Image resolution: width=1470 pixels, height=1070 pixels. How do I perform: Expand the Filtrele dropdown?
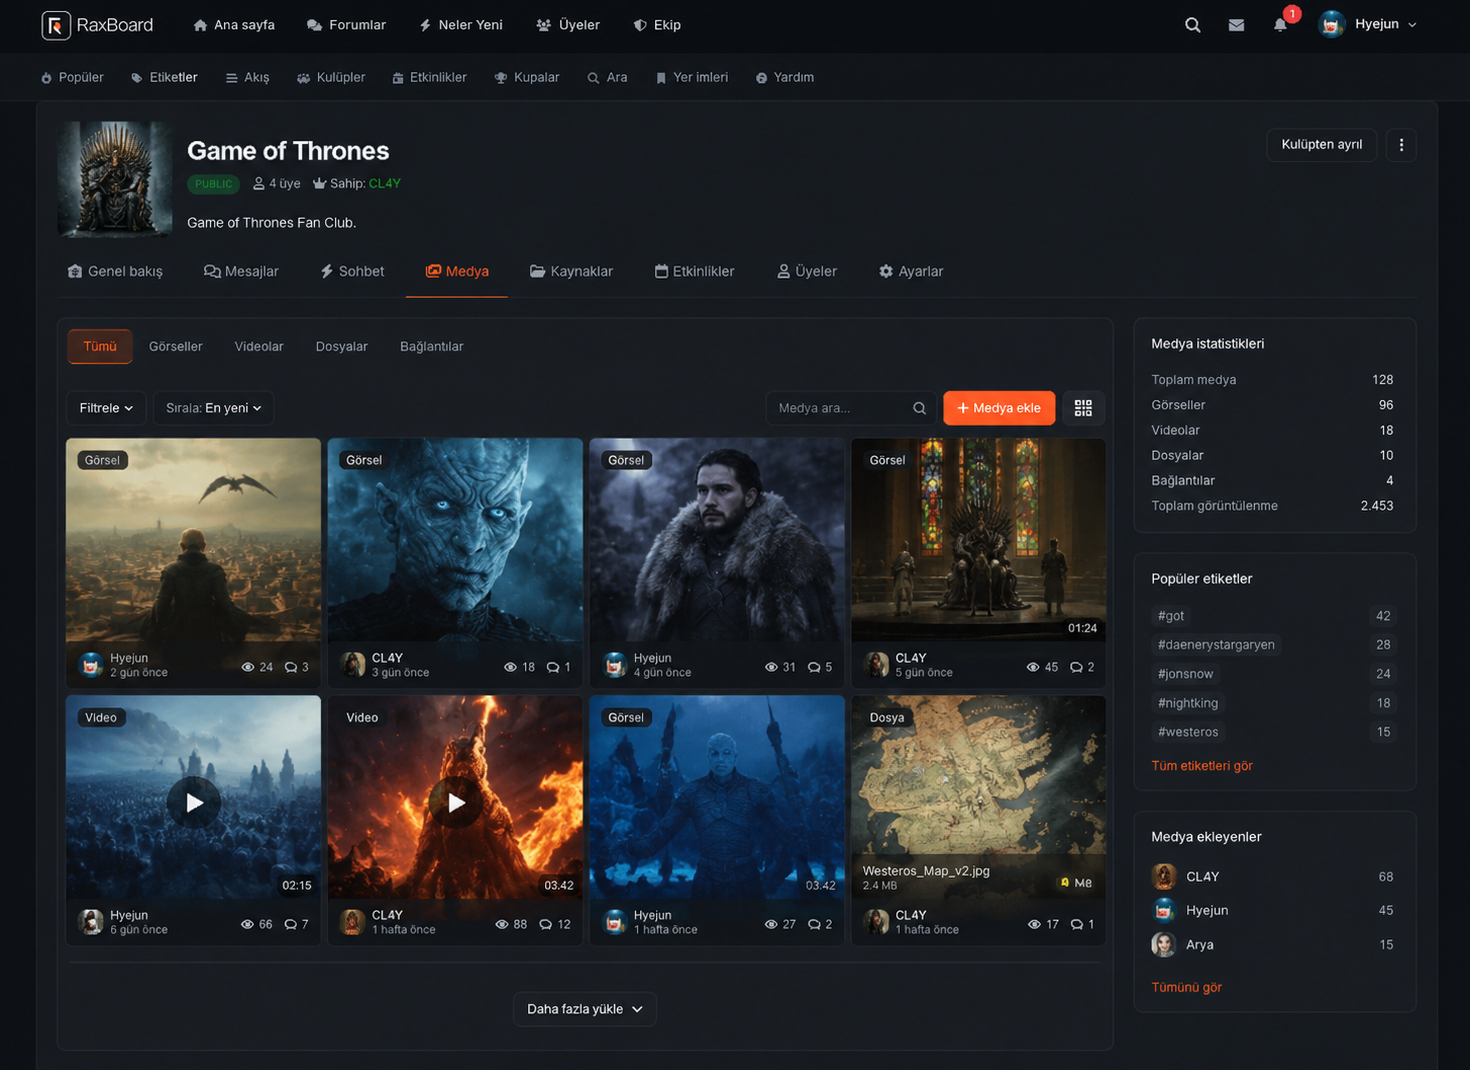[106, 408]
